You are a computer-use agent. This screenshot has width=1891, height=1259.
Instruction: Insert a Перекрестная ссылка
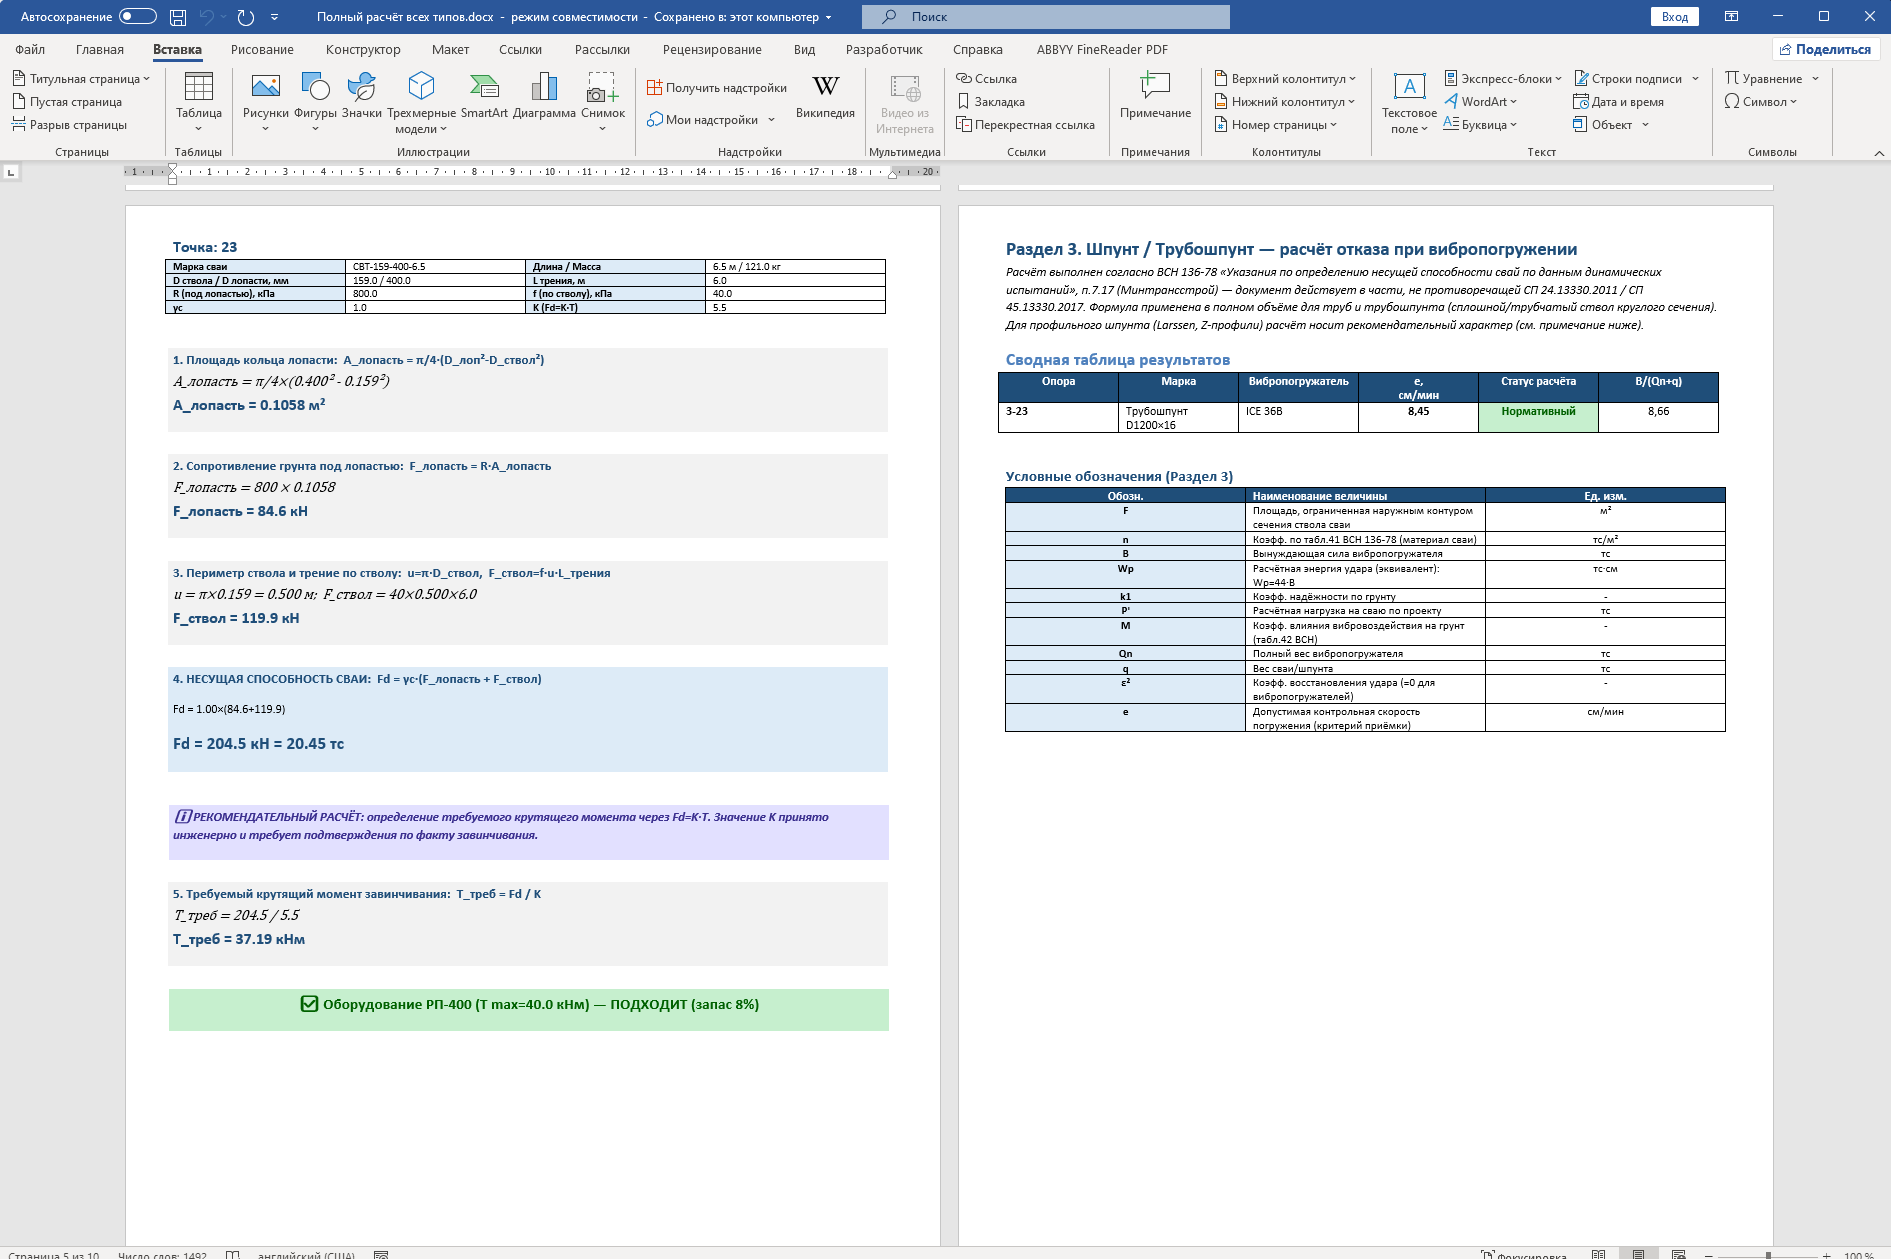[x=1025, y=124]
